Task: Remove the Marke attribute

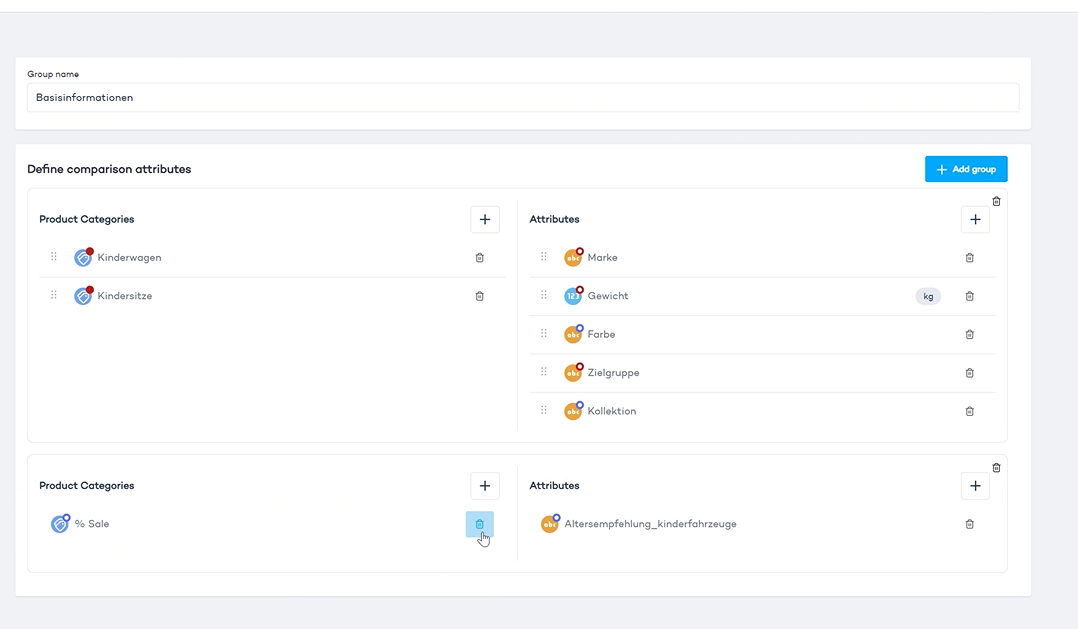Action: click(x=969, y=258)
